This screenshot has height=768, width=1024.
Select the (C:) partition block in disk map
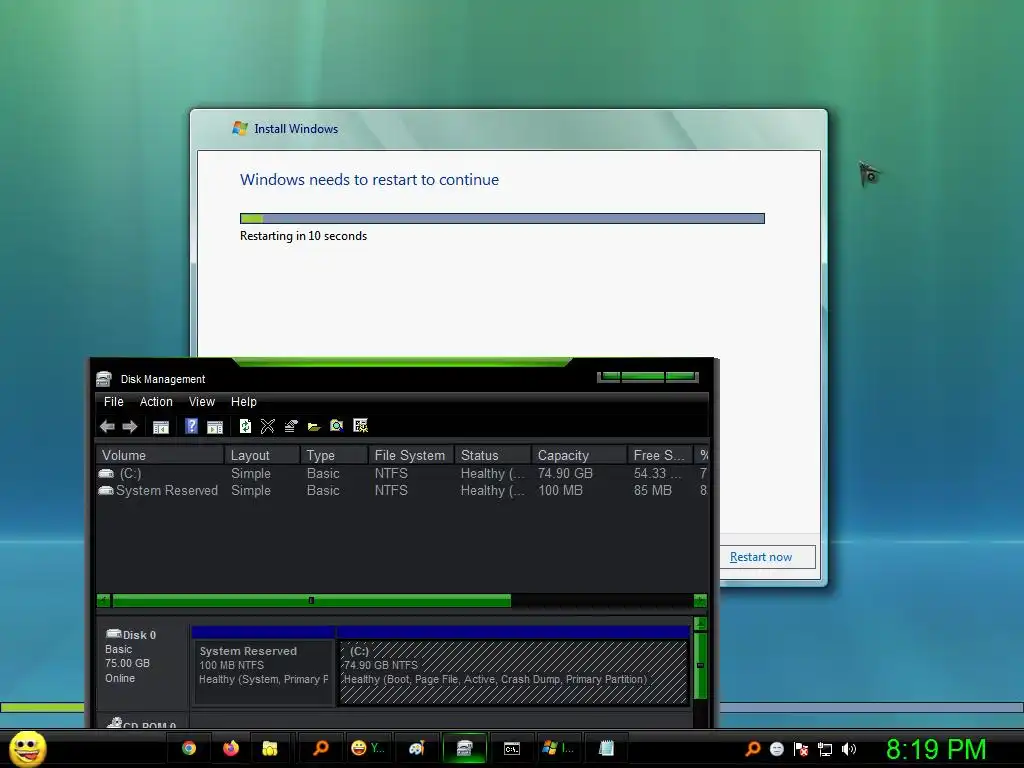[x=513, y=666]
